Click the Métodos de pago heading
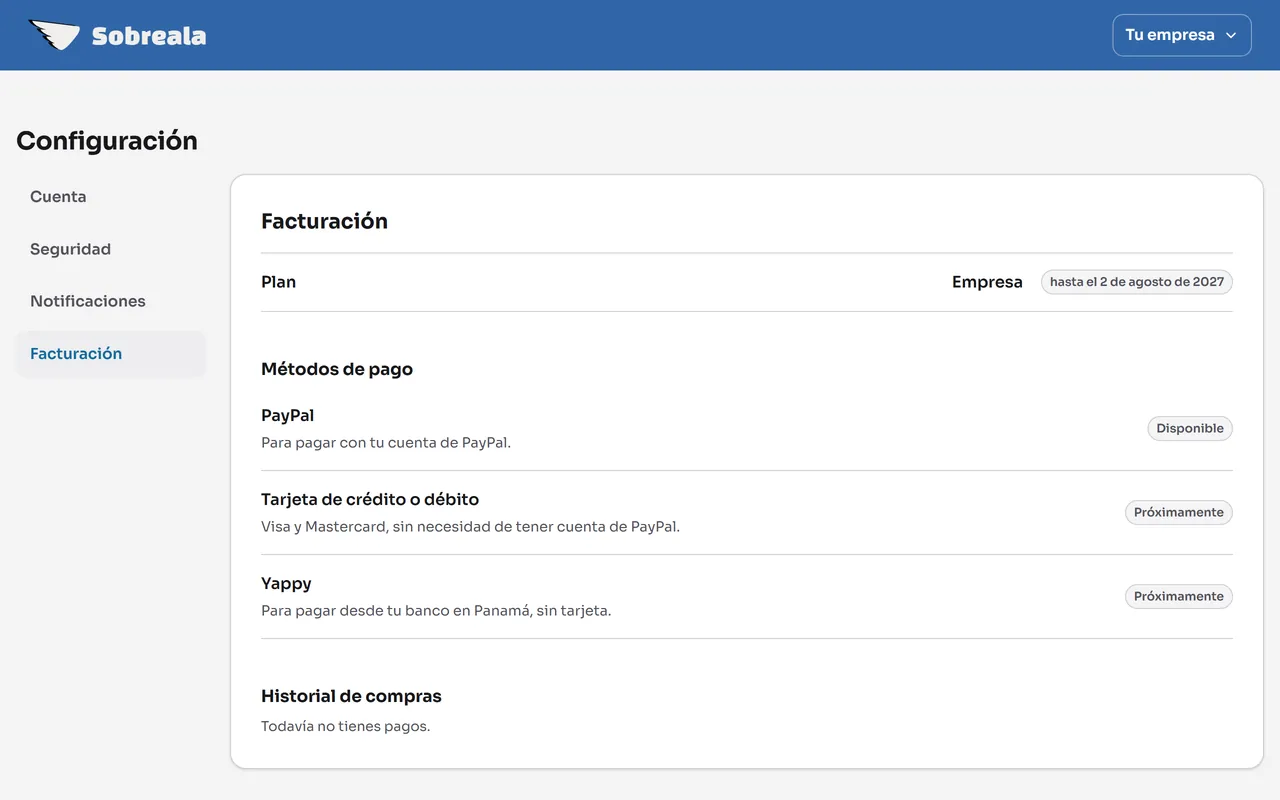The height and width of the screenshot is (800, 1280). (337, 369)
